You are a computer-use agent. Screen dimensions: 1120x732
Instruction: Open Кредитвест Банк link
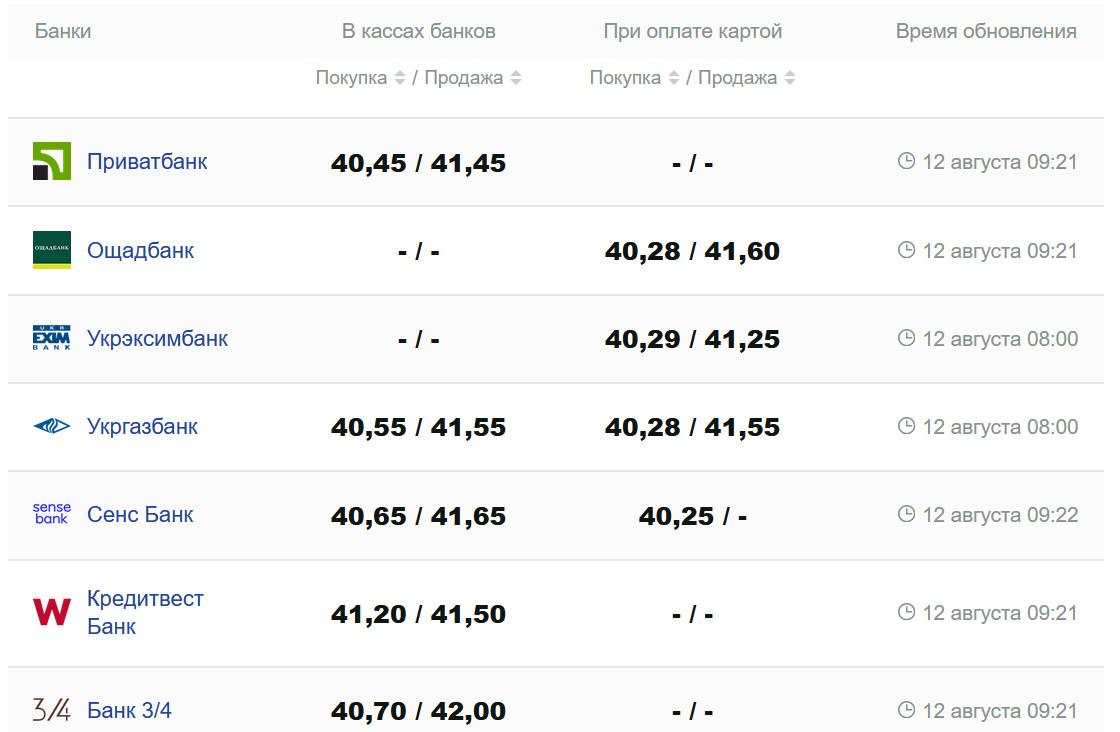(x=145, y=612)
